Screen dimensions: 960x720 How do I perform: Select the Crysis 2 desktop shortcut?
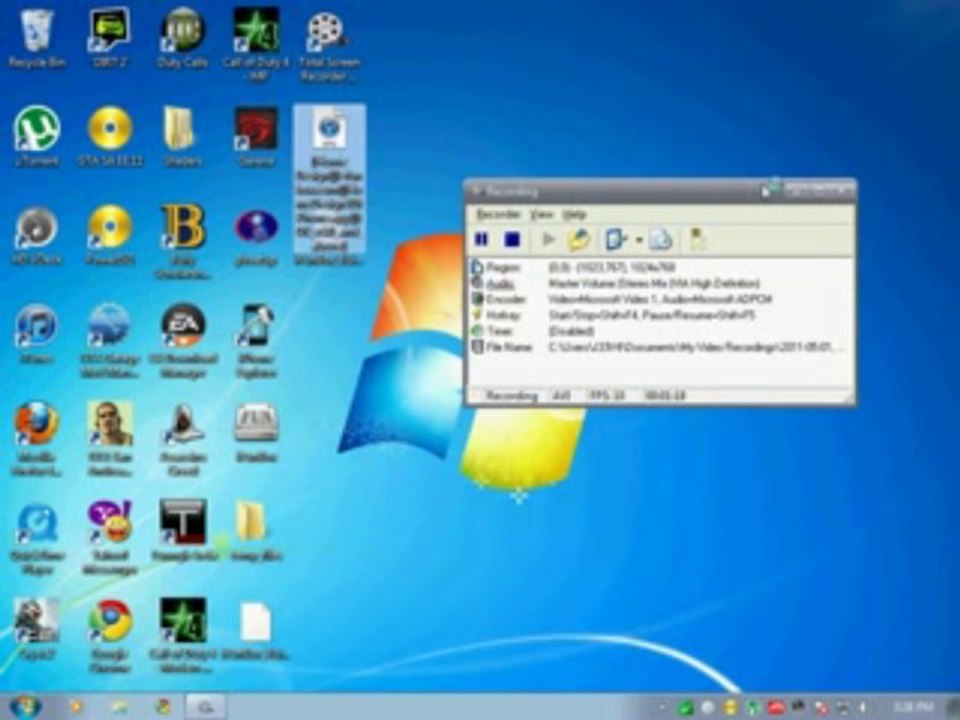pyautogui.click(x=37, y=629)
